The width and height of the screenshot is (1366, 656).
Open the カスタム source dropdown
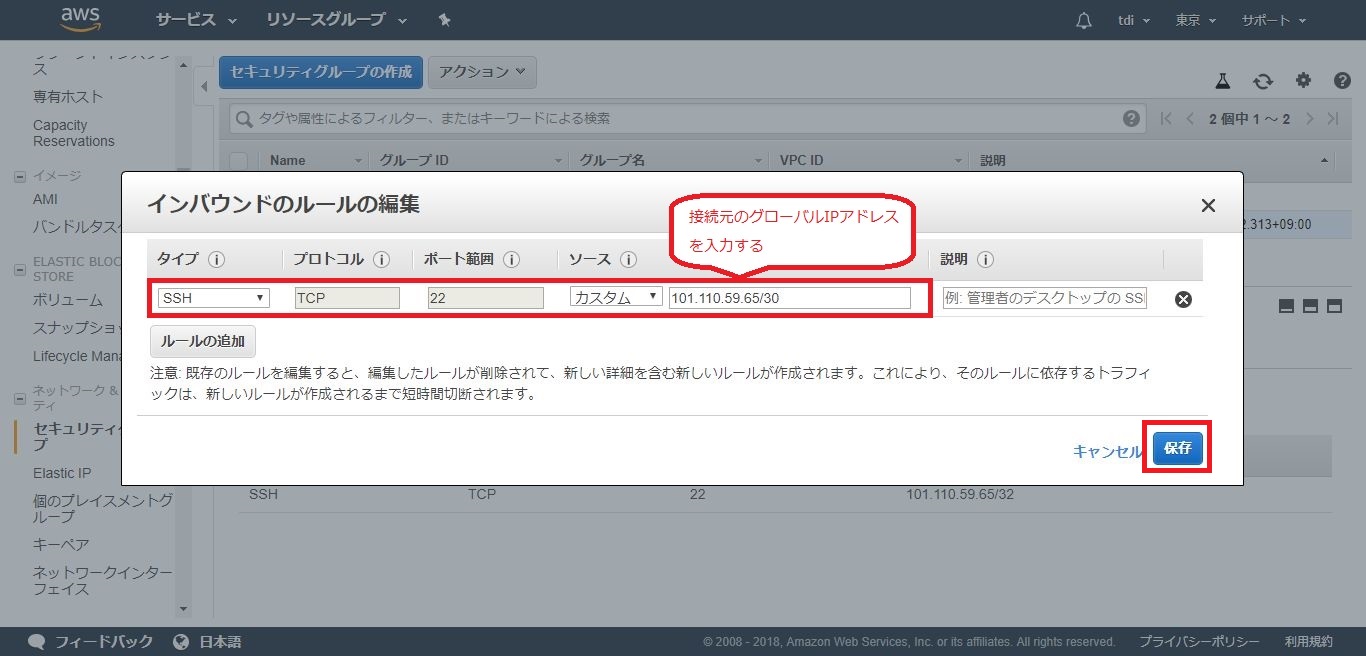tap(616, 297)
